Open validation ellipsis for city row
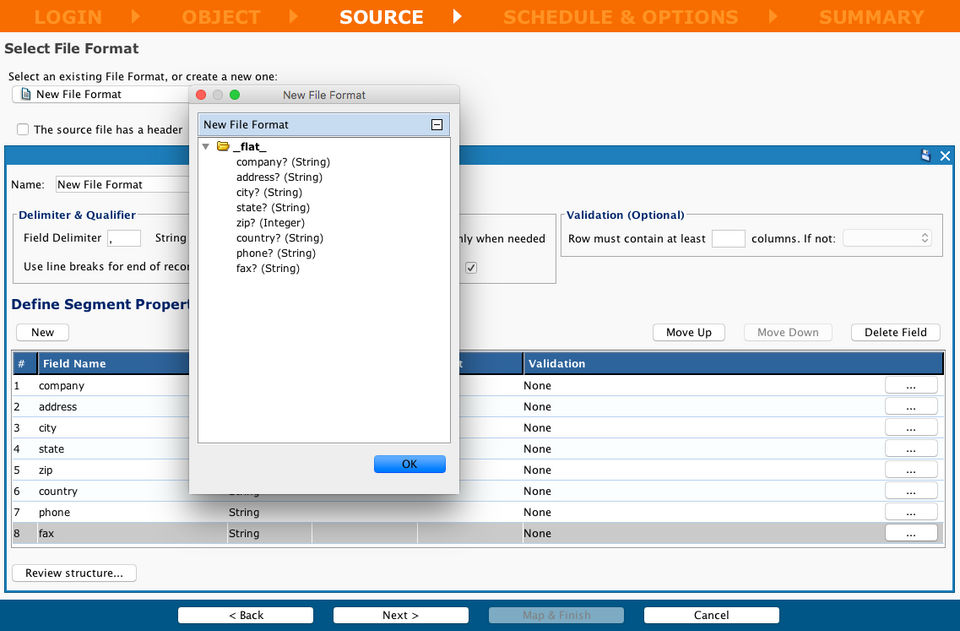 coord(911,428)
